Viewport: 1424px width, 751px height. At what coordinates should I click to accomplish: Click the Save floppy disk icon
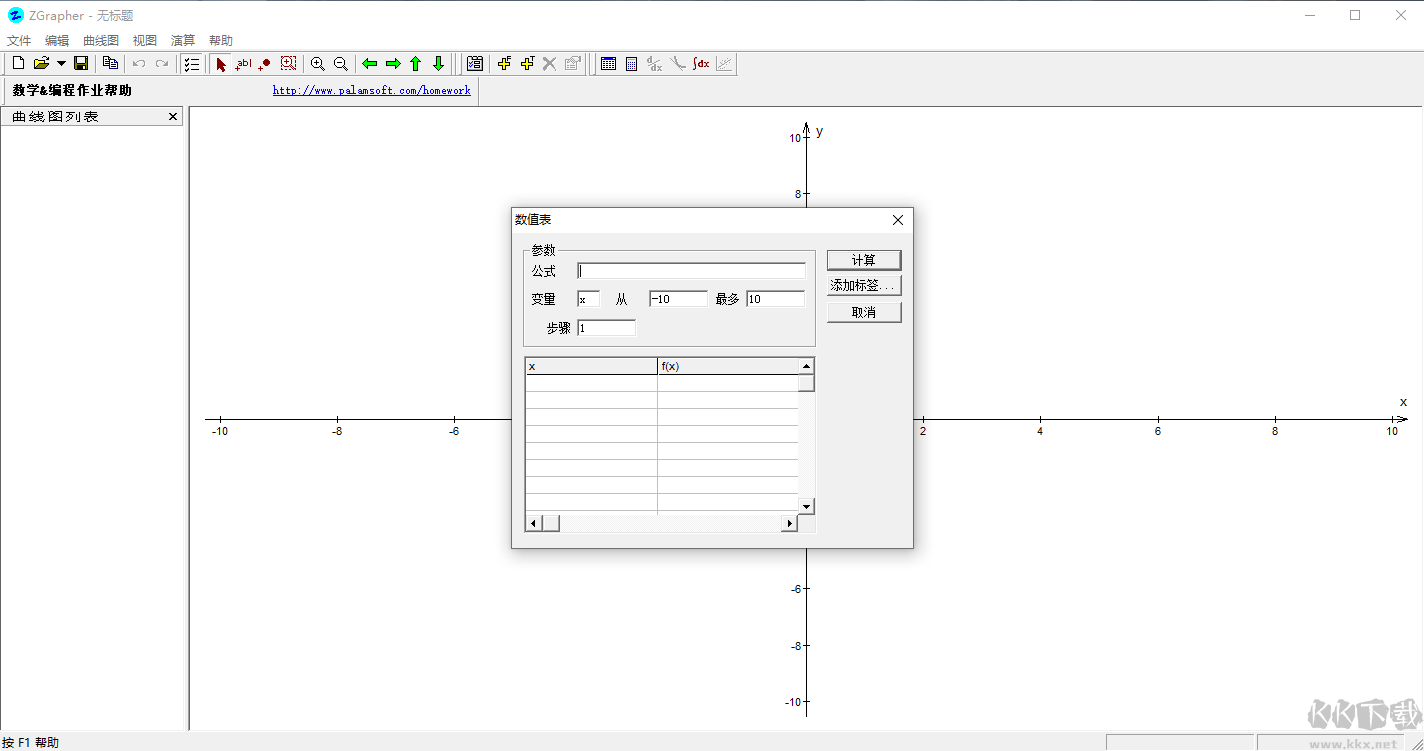(x=81, y=64)
